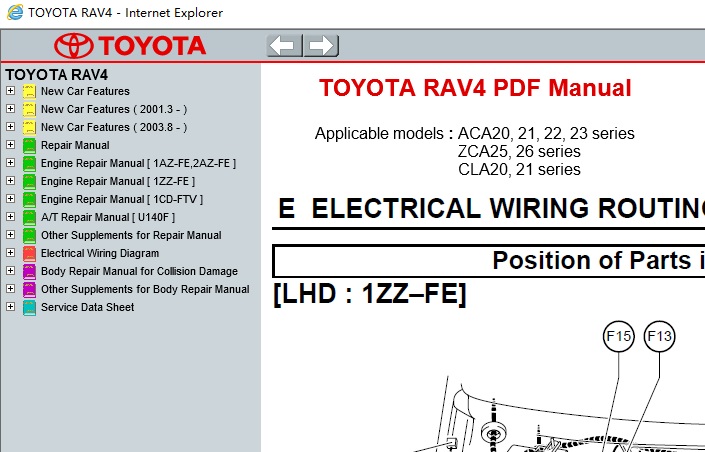The width and height of the screenshot is (705, 452).
Task: Select Engine Repair Manual [ 1CD-FTV ]
Action: (x=122, y=199)
